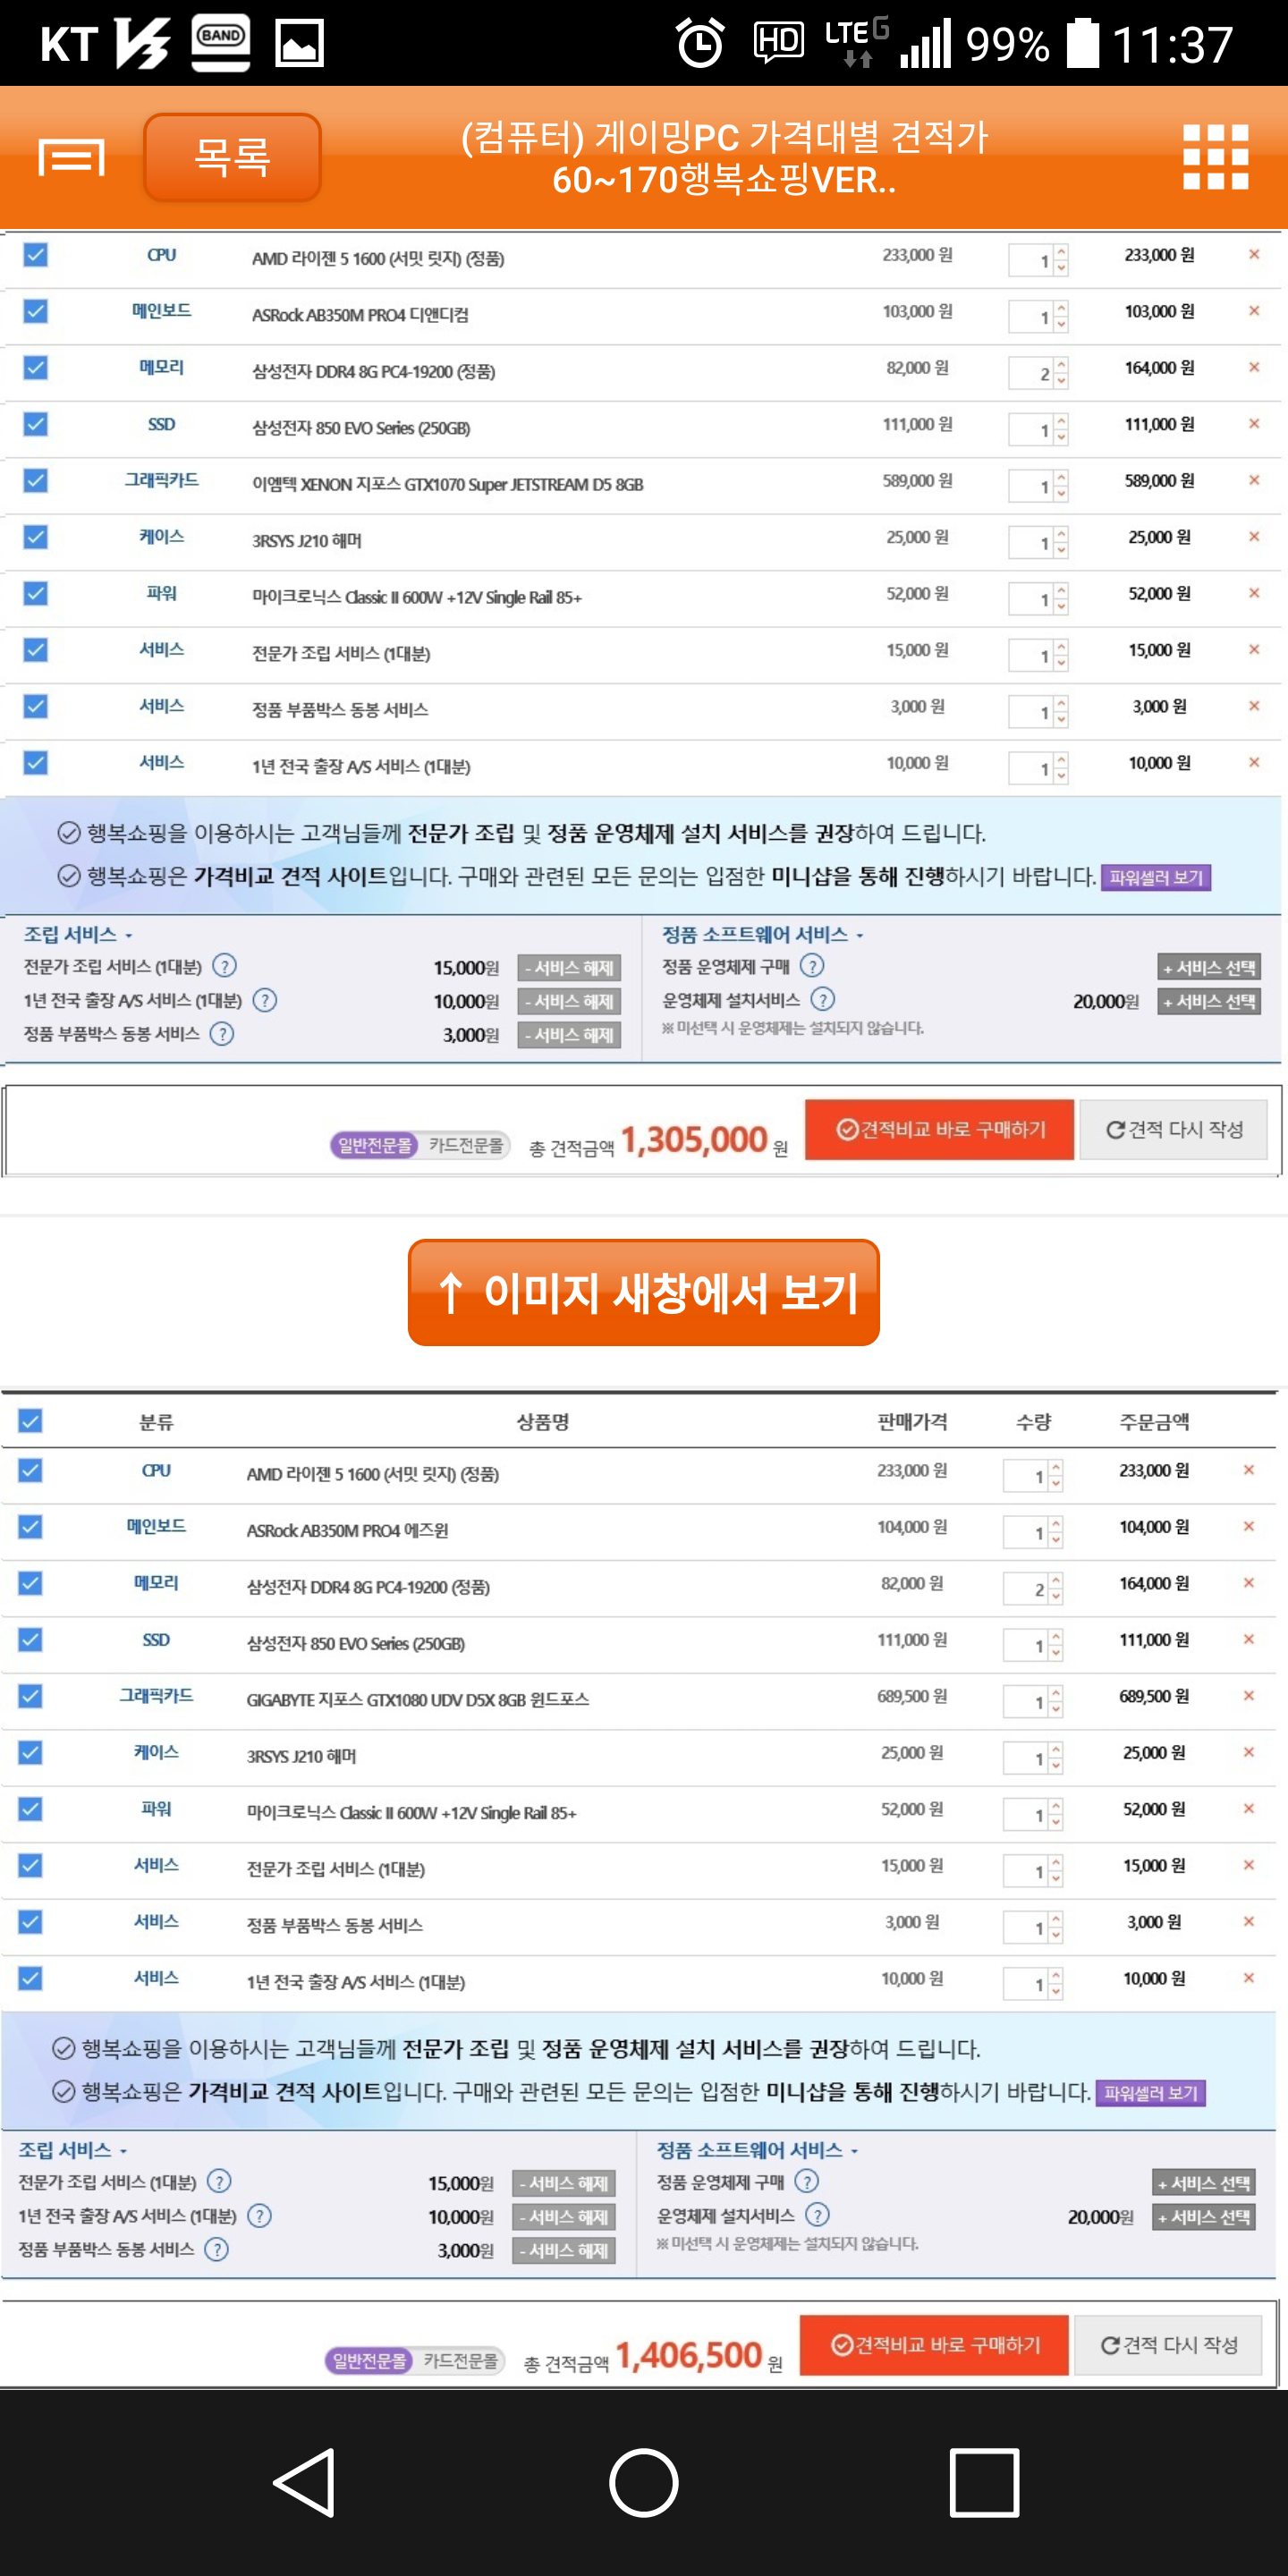Remove the 파워 row in the 1,406,500원 quote

(x=1248, y=1808)
